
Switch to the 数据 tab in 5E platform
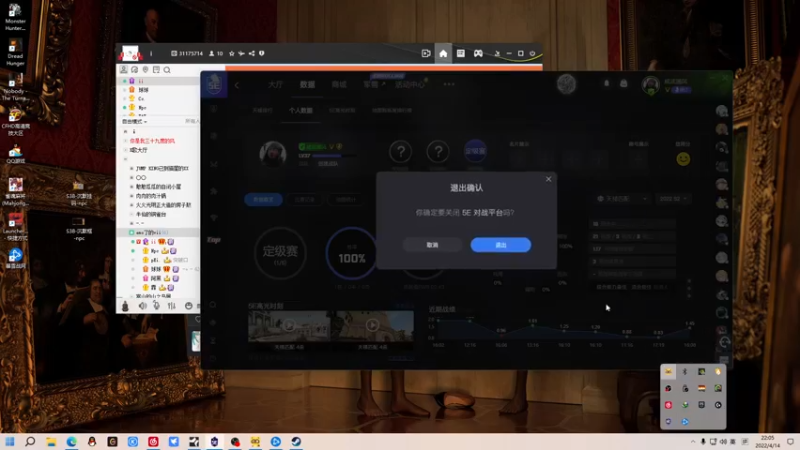pos(307,85)
